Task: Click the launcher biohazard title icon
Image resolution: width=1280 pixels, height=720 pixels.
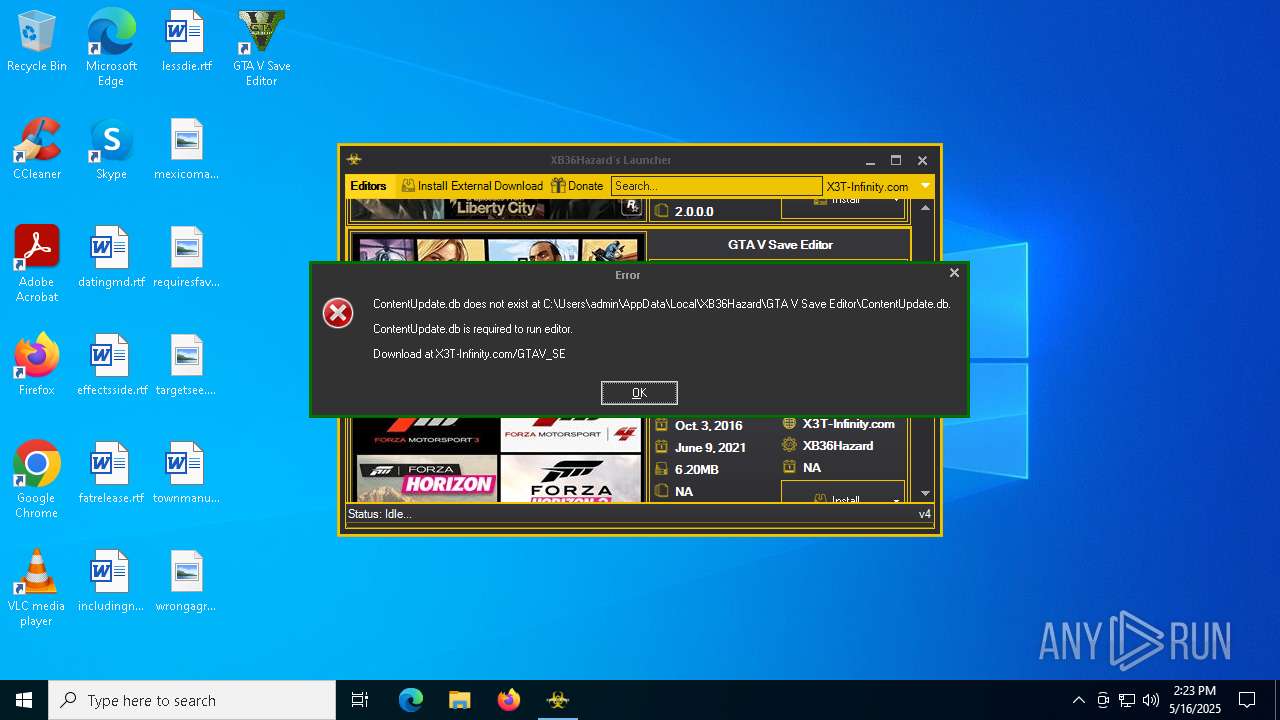Action: tap(353, 160)
